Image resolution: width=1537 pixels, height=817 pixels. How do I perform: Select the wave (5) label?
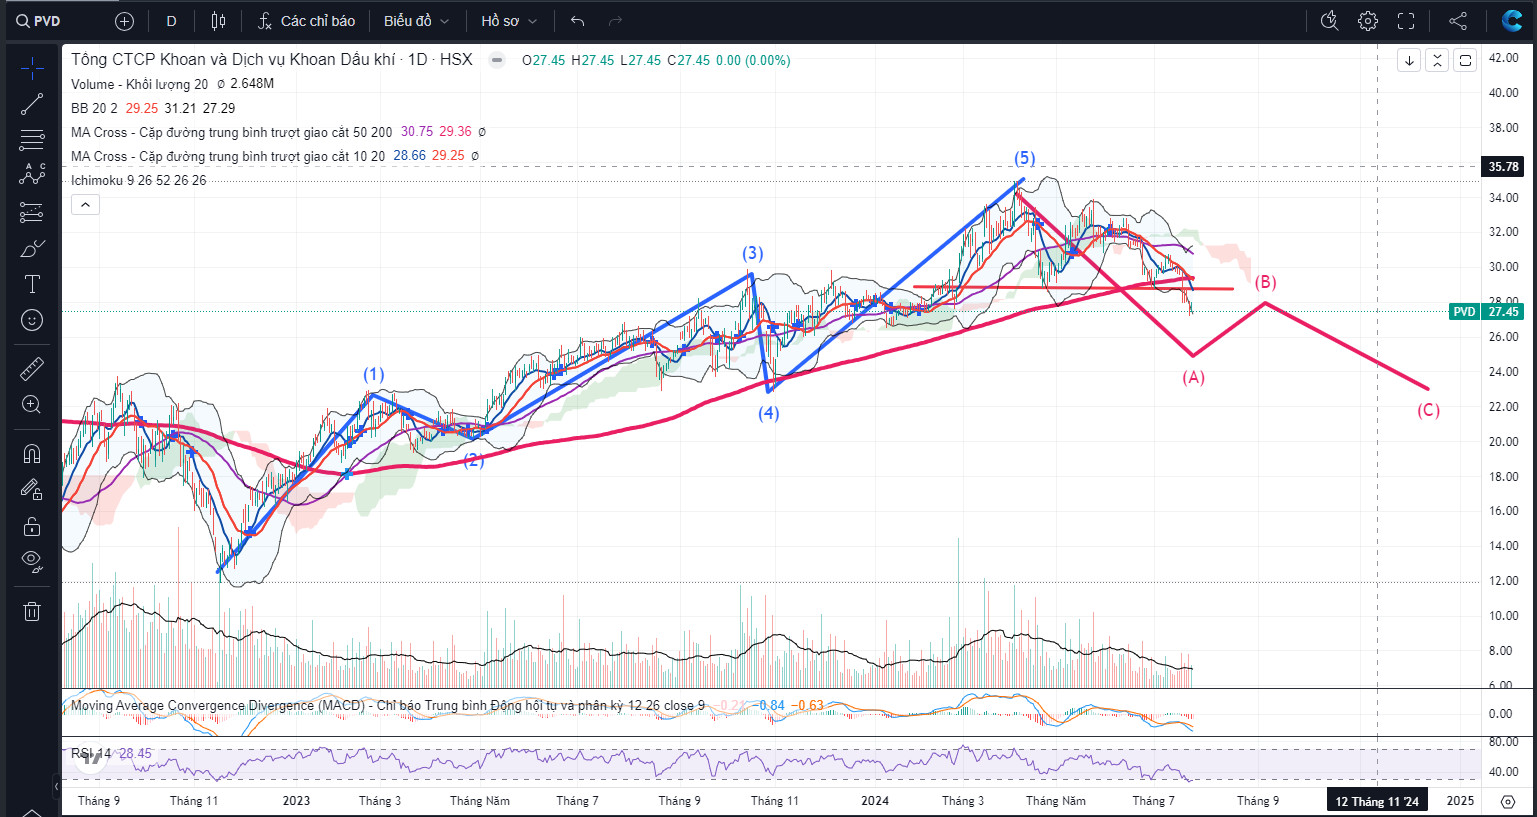(x=1024, y=158)
